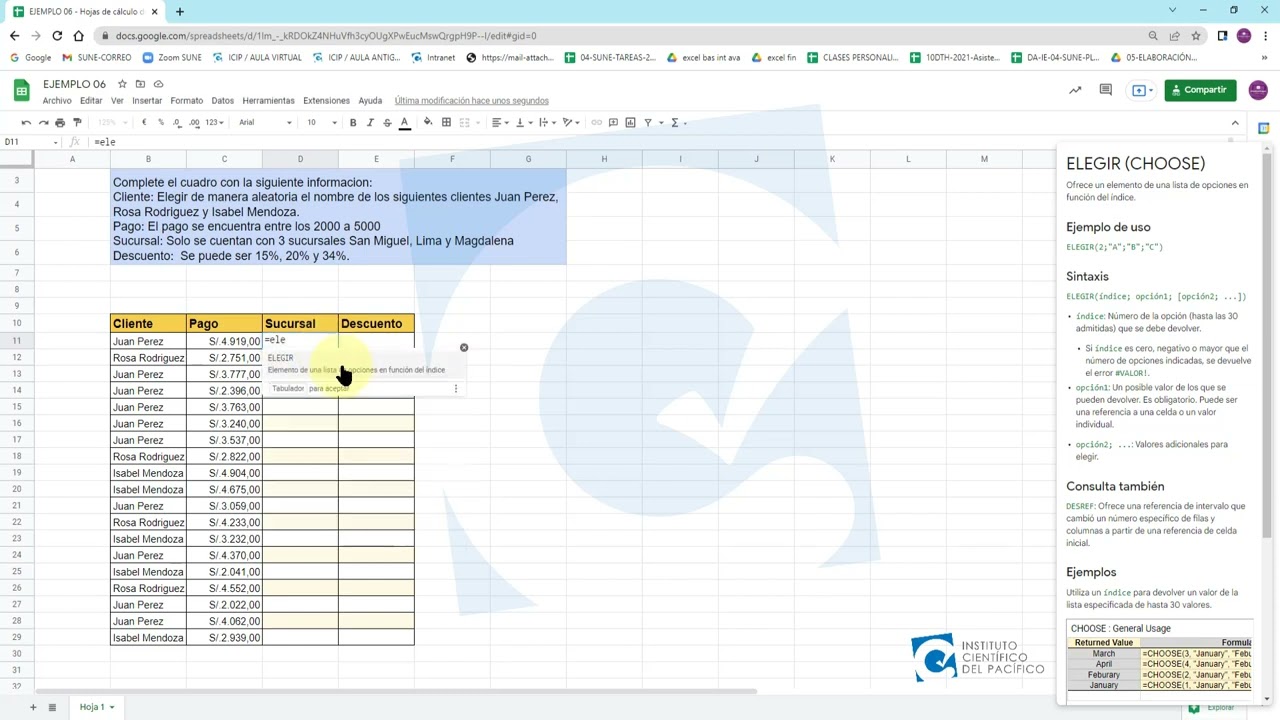This screenshot has width=1280, height=720.
Task: Open the fill color picker
Action: click(x=428, y=123)
